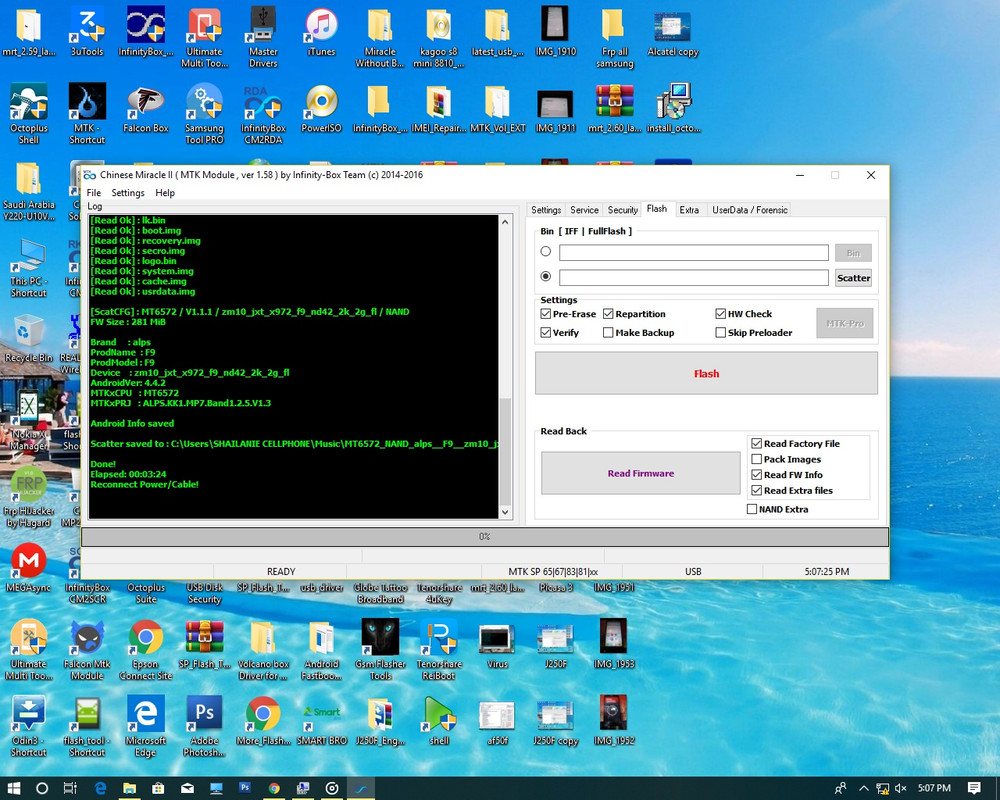Open the UserData / Forensic tab
Image resolution: width=1000 pixels, height=800 pixels.
point(749,210)
